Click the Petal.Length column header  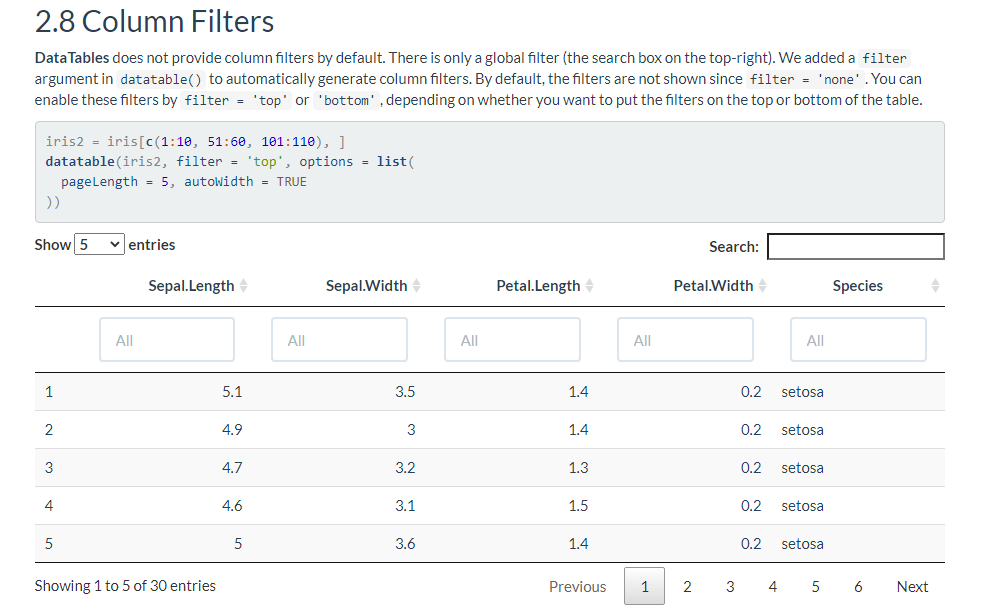538,286
